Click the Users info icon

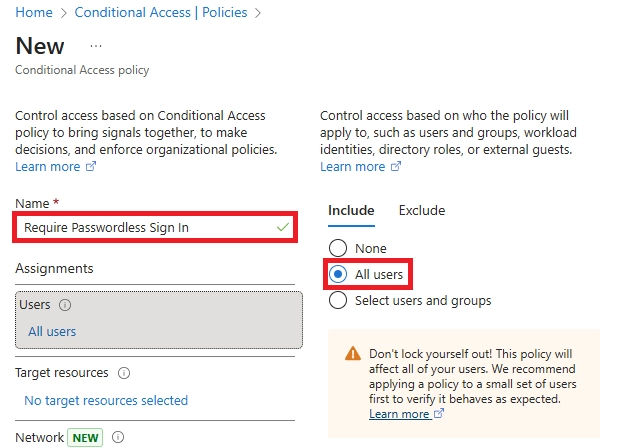66,305
